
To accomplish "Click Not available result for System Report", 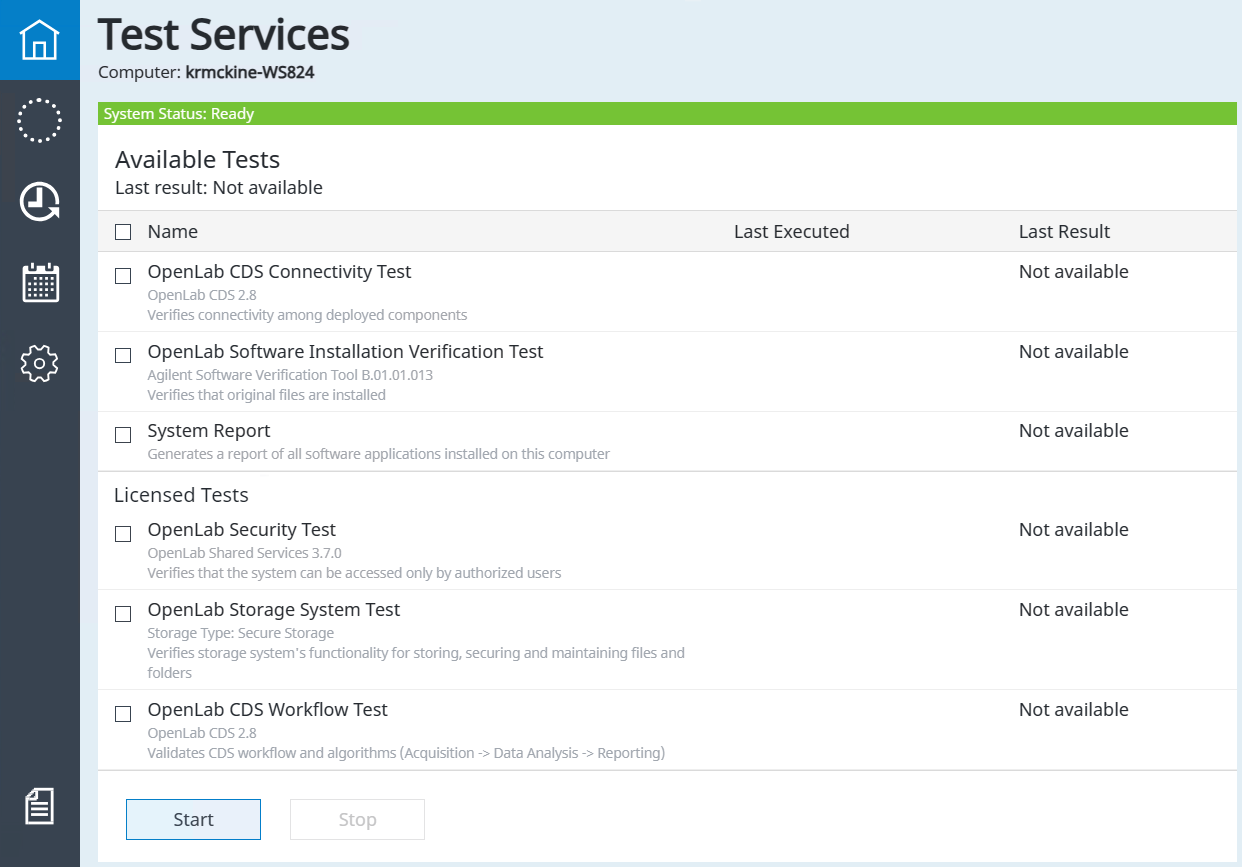I will tap(1073, 431).
